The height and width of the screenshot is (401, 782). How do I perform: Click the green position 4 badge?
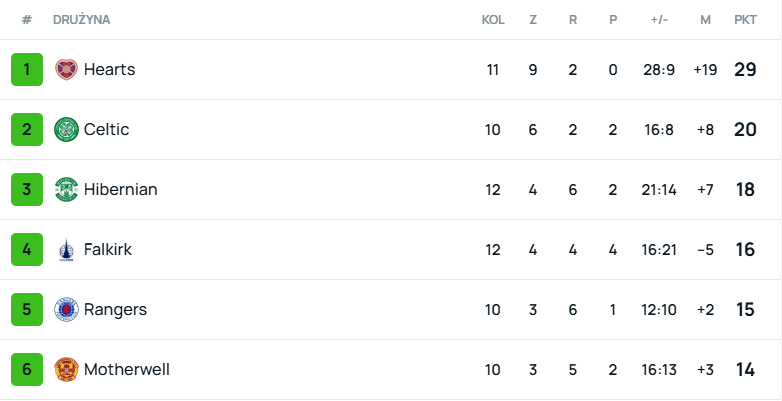27,250
